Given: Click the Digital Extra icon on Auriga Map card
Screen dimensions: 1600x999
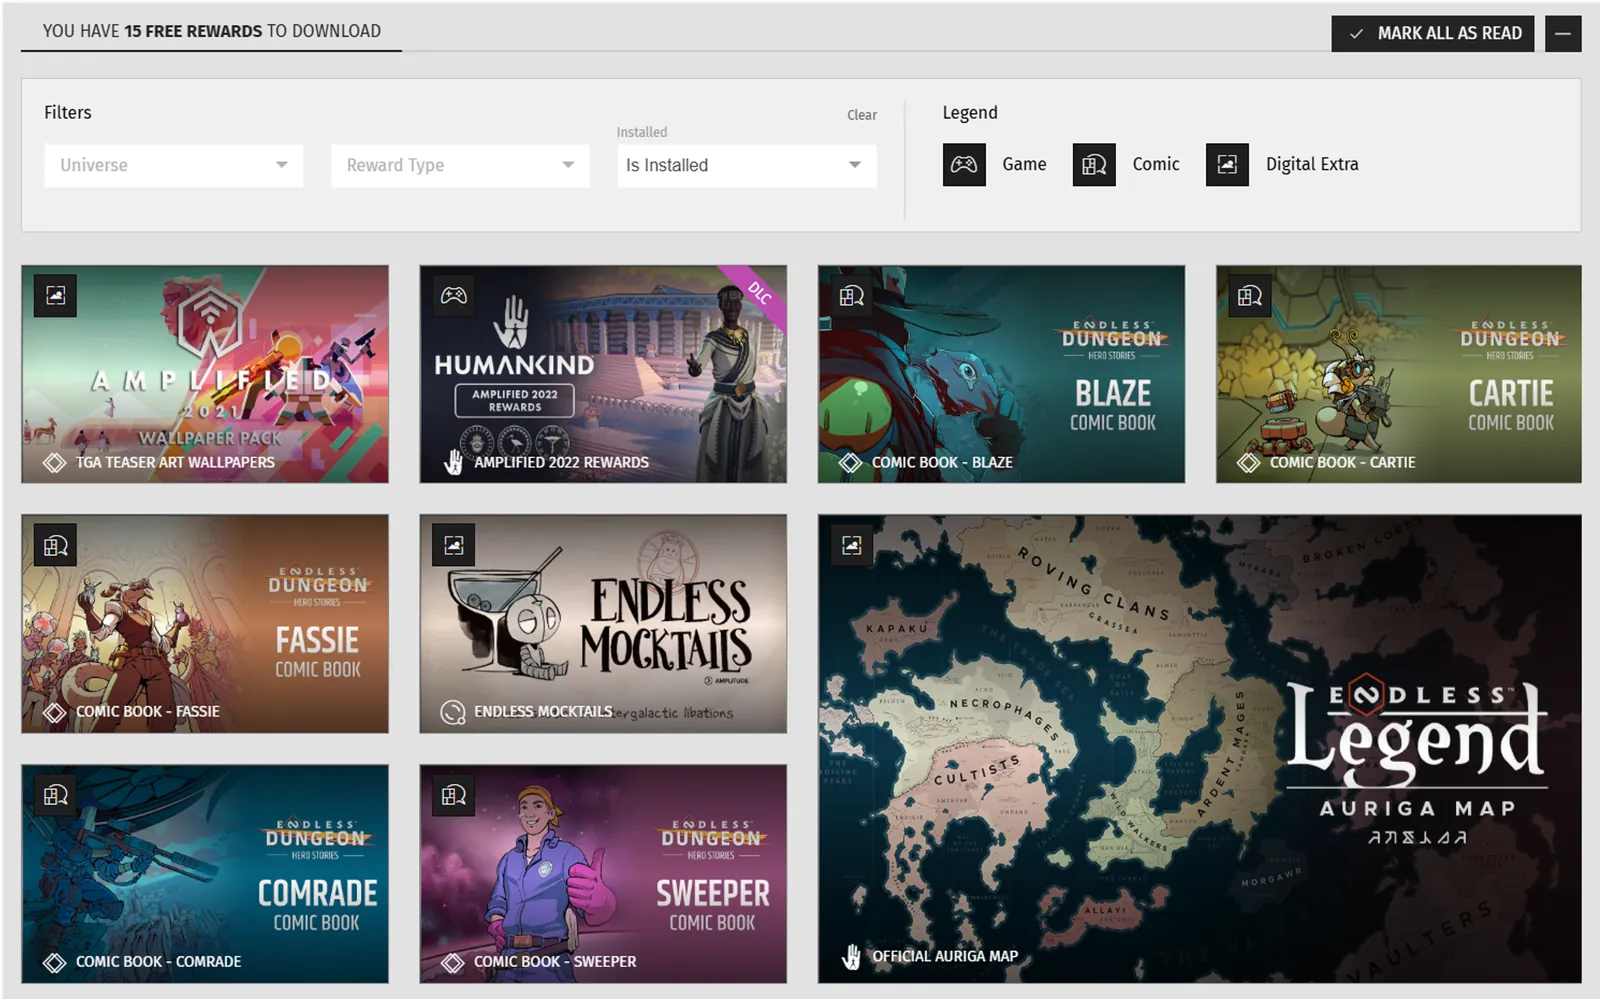Looking at the screenshot, I should pos(852,546).
